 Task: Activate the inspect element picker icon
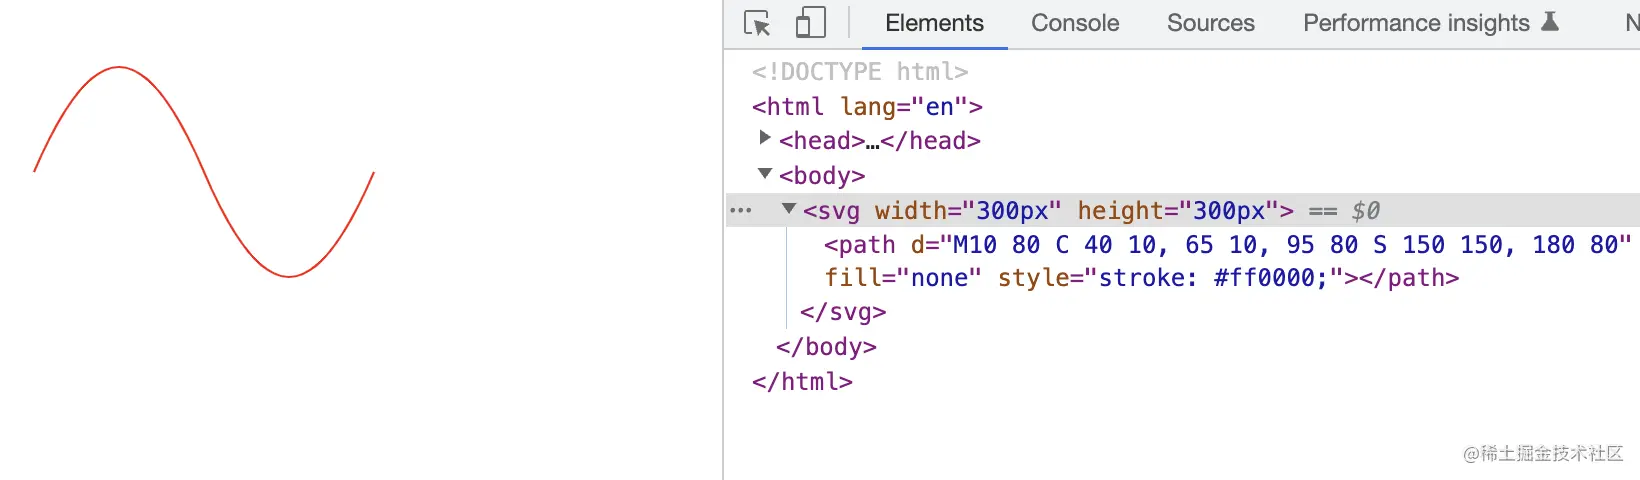click(x=757, y=23)
